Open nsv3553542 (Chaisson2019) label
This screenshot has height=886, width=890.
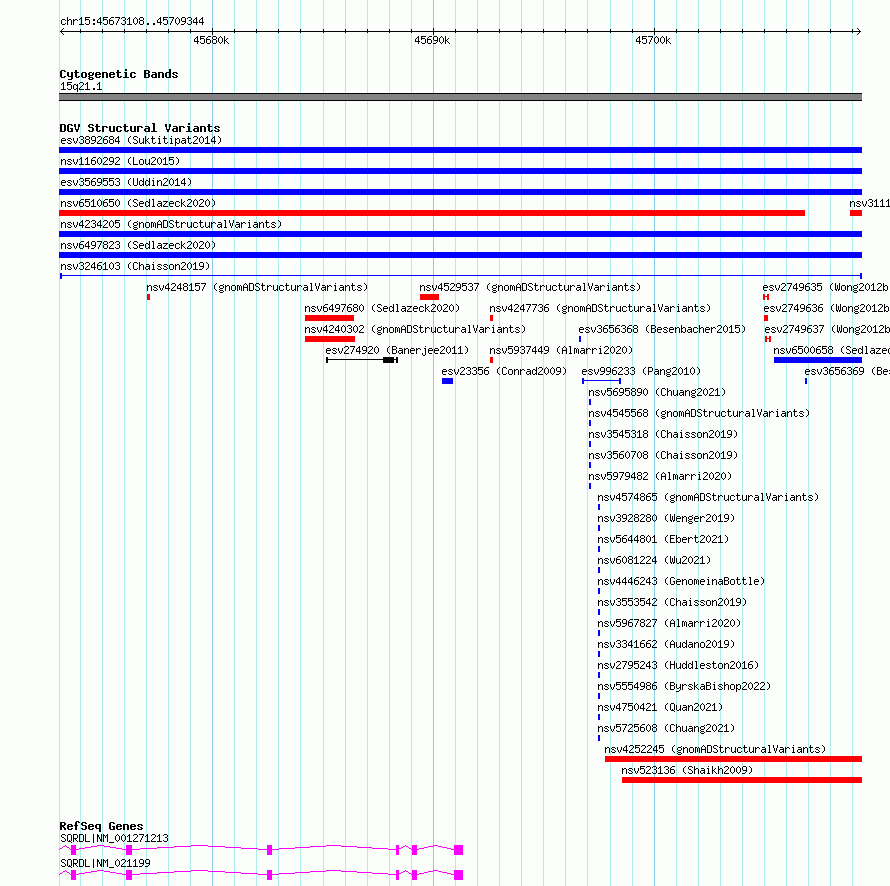coord(672,602)
